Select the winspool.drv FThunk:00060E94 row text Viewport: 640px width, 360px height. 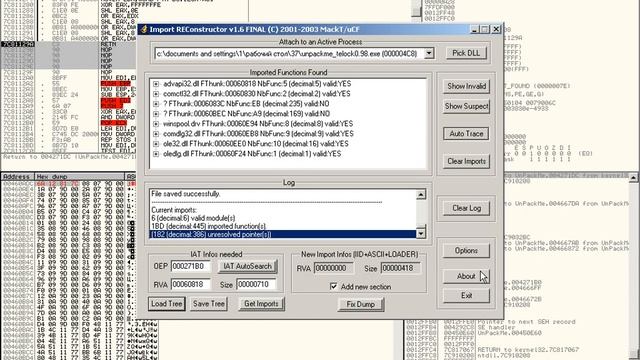click(258, 124)
